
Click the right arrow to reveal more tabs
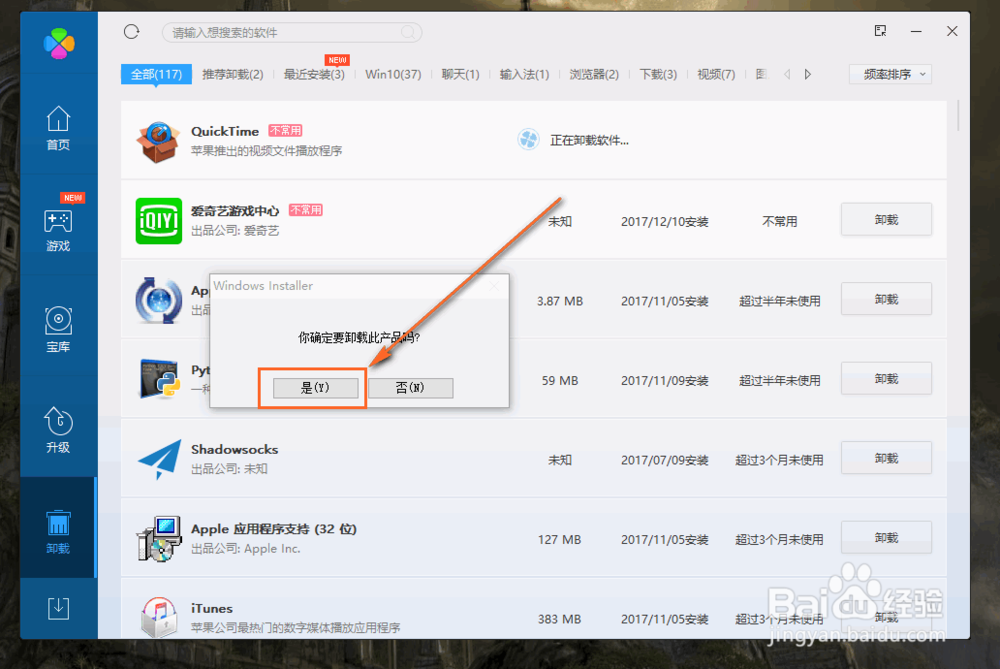[808, 73]
